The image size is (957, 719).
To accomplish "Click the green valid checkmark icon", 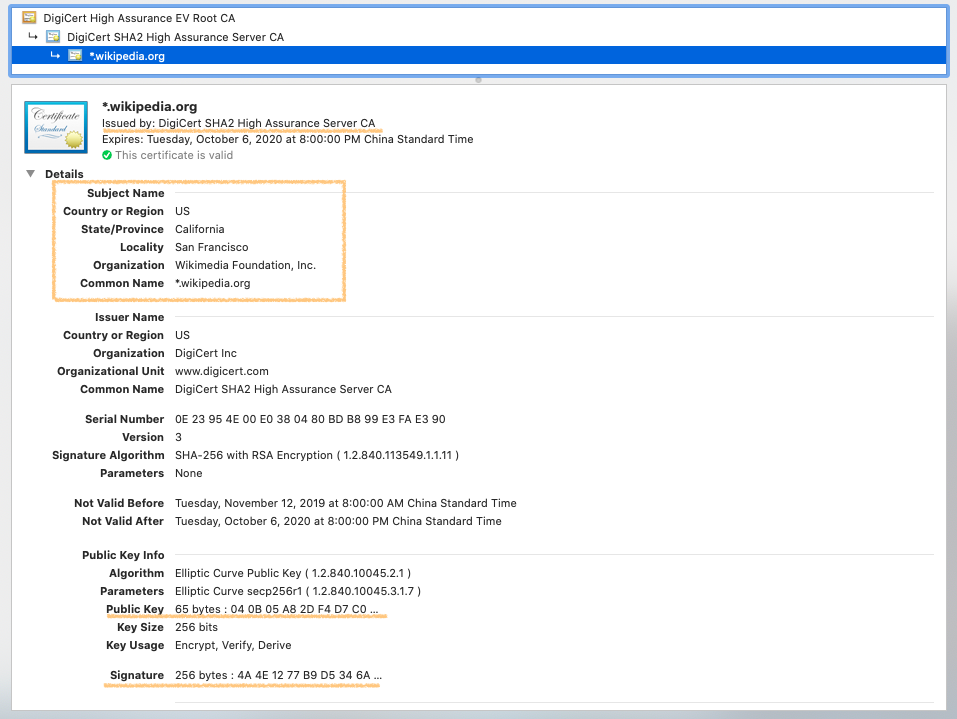I will pyautogui.click(x=107, y=155).
